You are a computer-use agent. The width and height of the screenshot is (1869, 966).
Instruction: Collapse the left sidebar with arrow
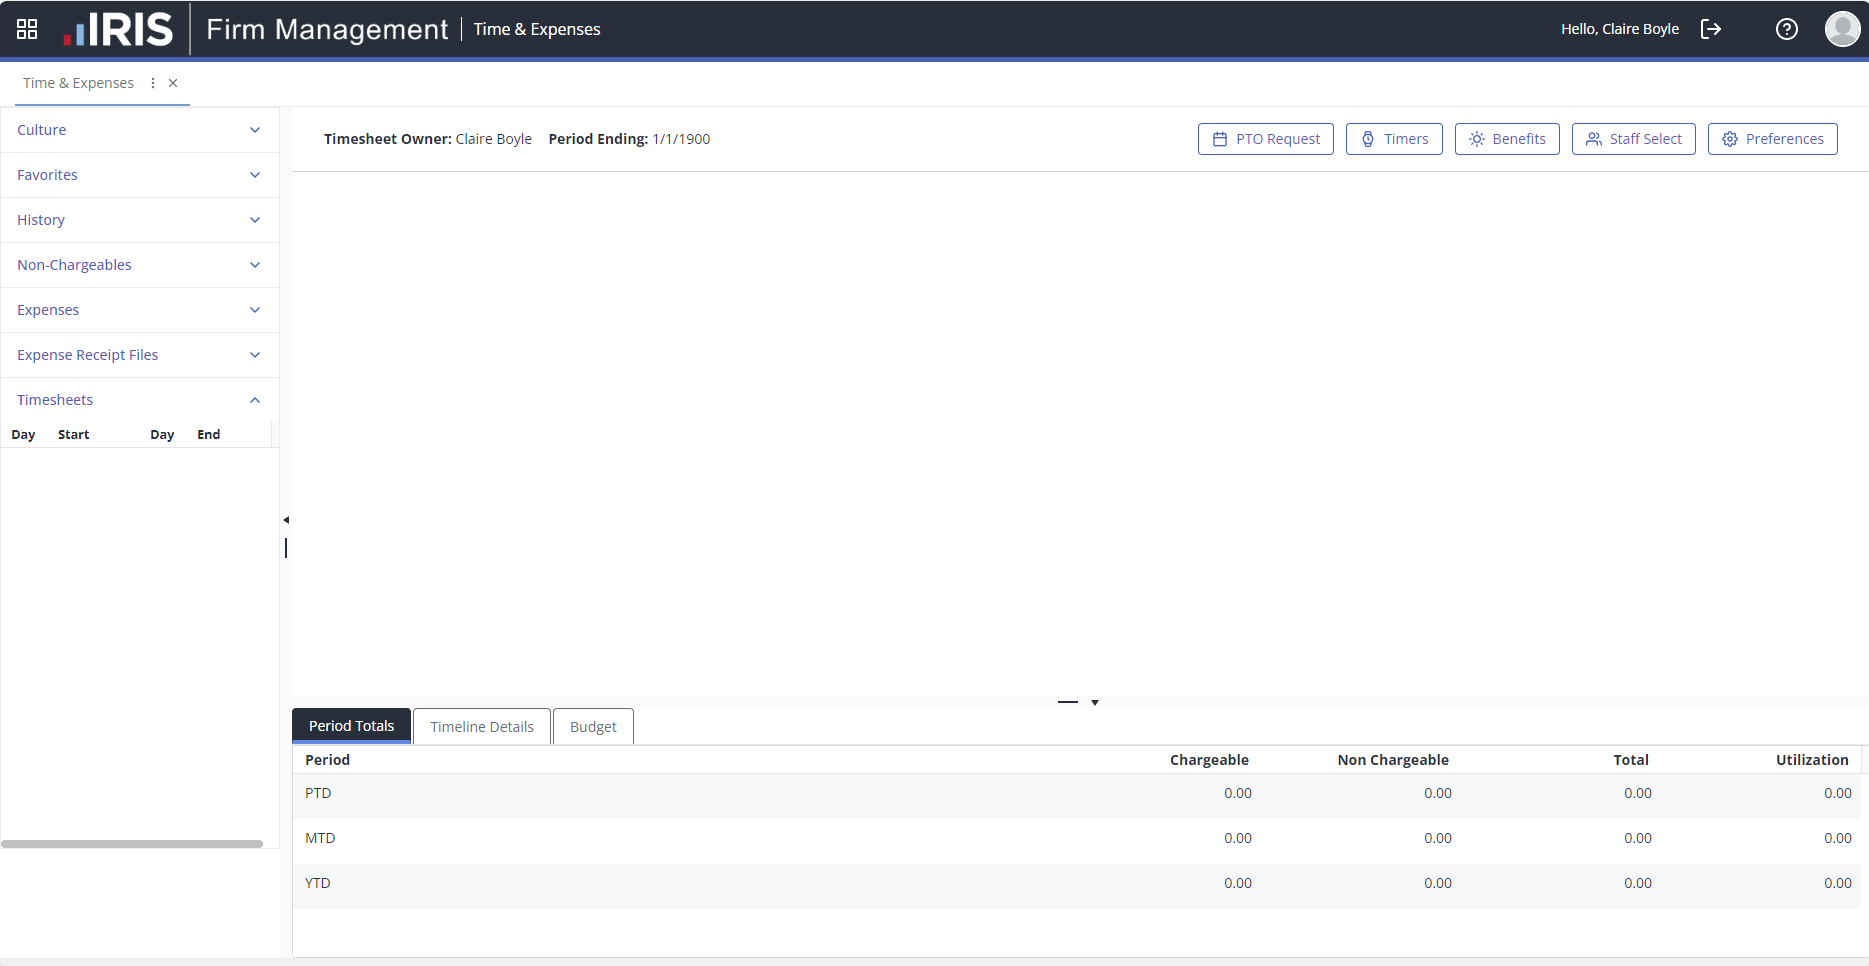[x=286, y=520]
